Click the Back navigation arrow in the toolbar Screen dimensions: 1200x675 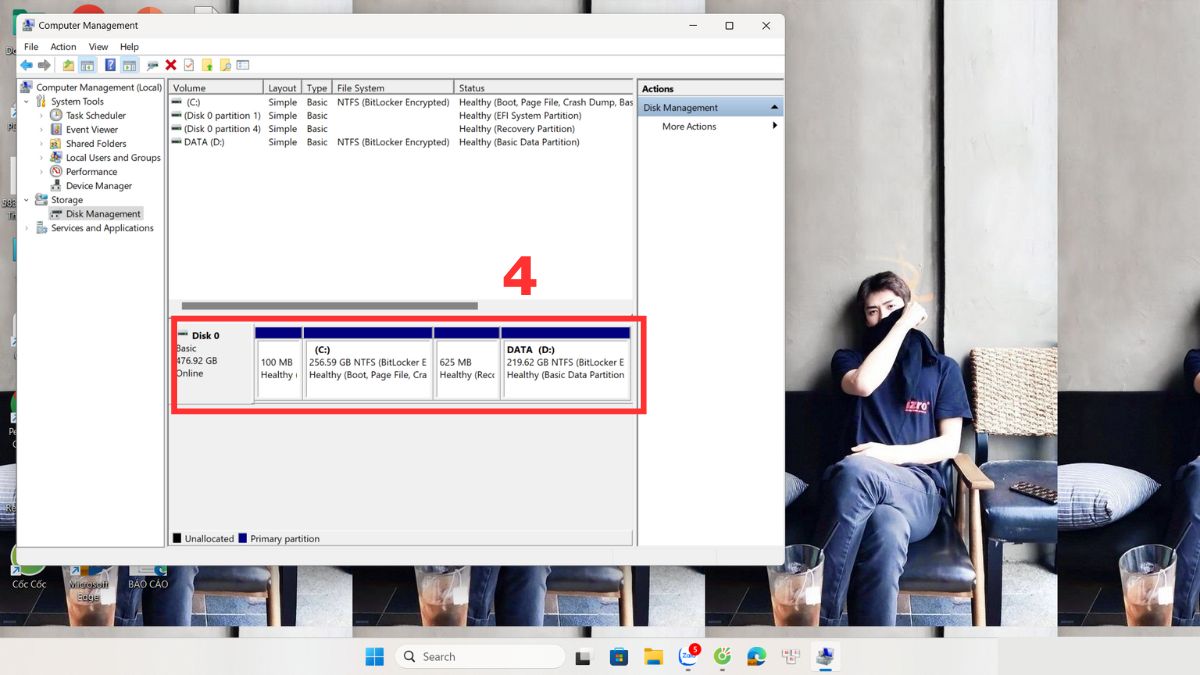pos(27,64)
